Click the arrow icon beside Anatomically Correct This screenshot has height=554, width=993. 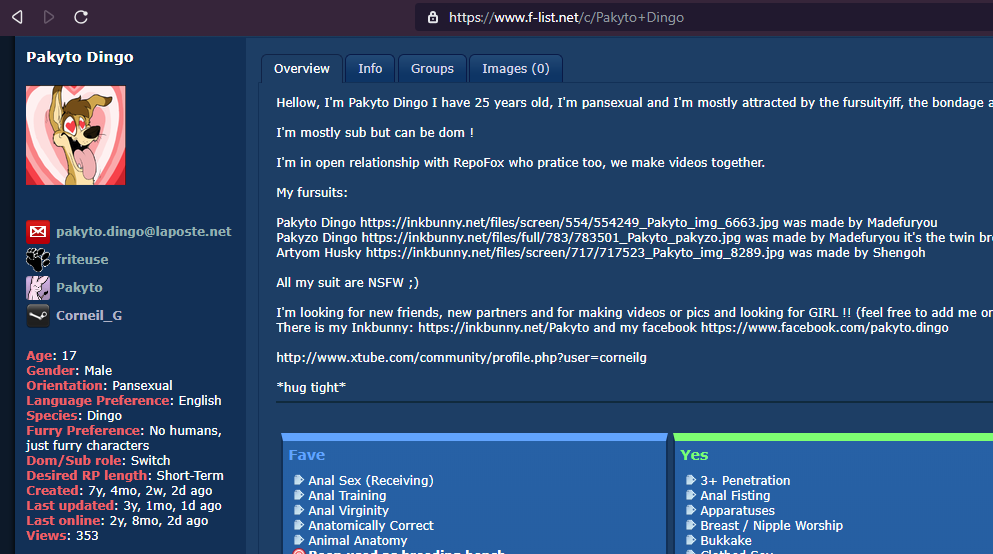[x=299, y=525]
